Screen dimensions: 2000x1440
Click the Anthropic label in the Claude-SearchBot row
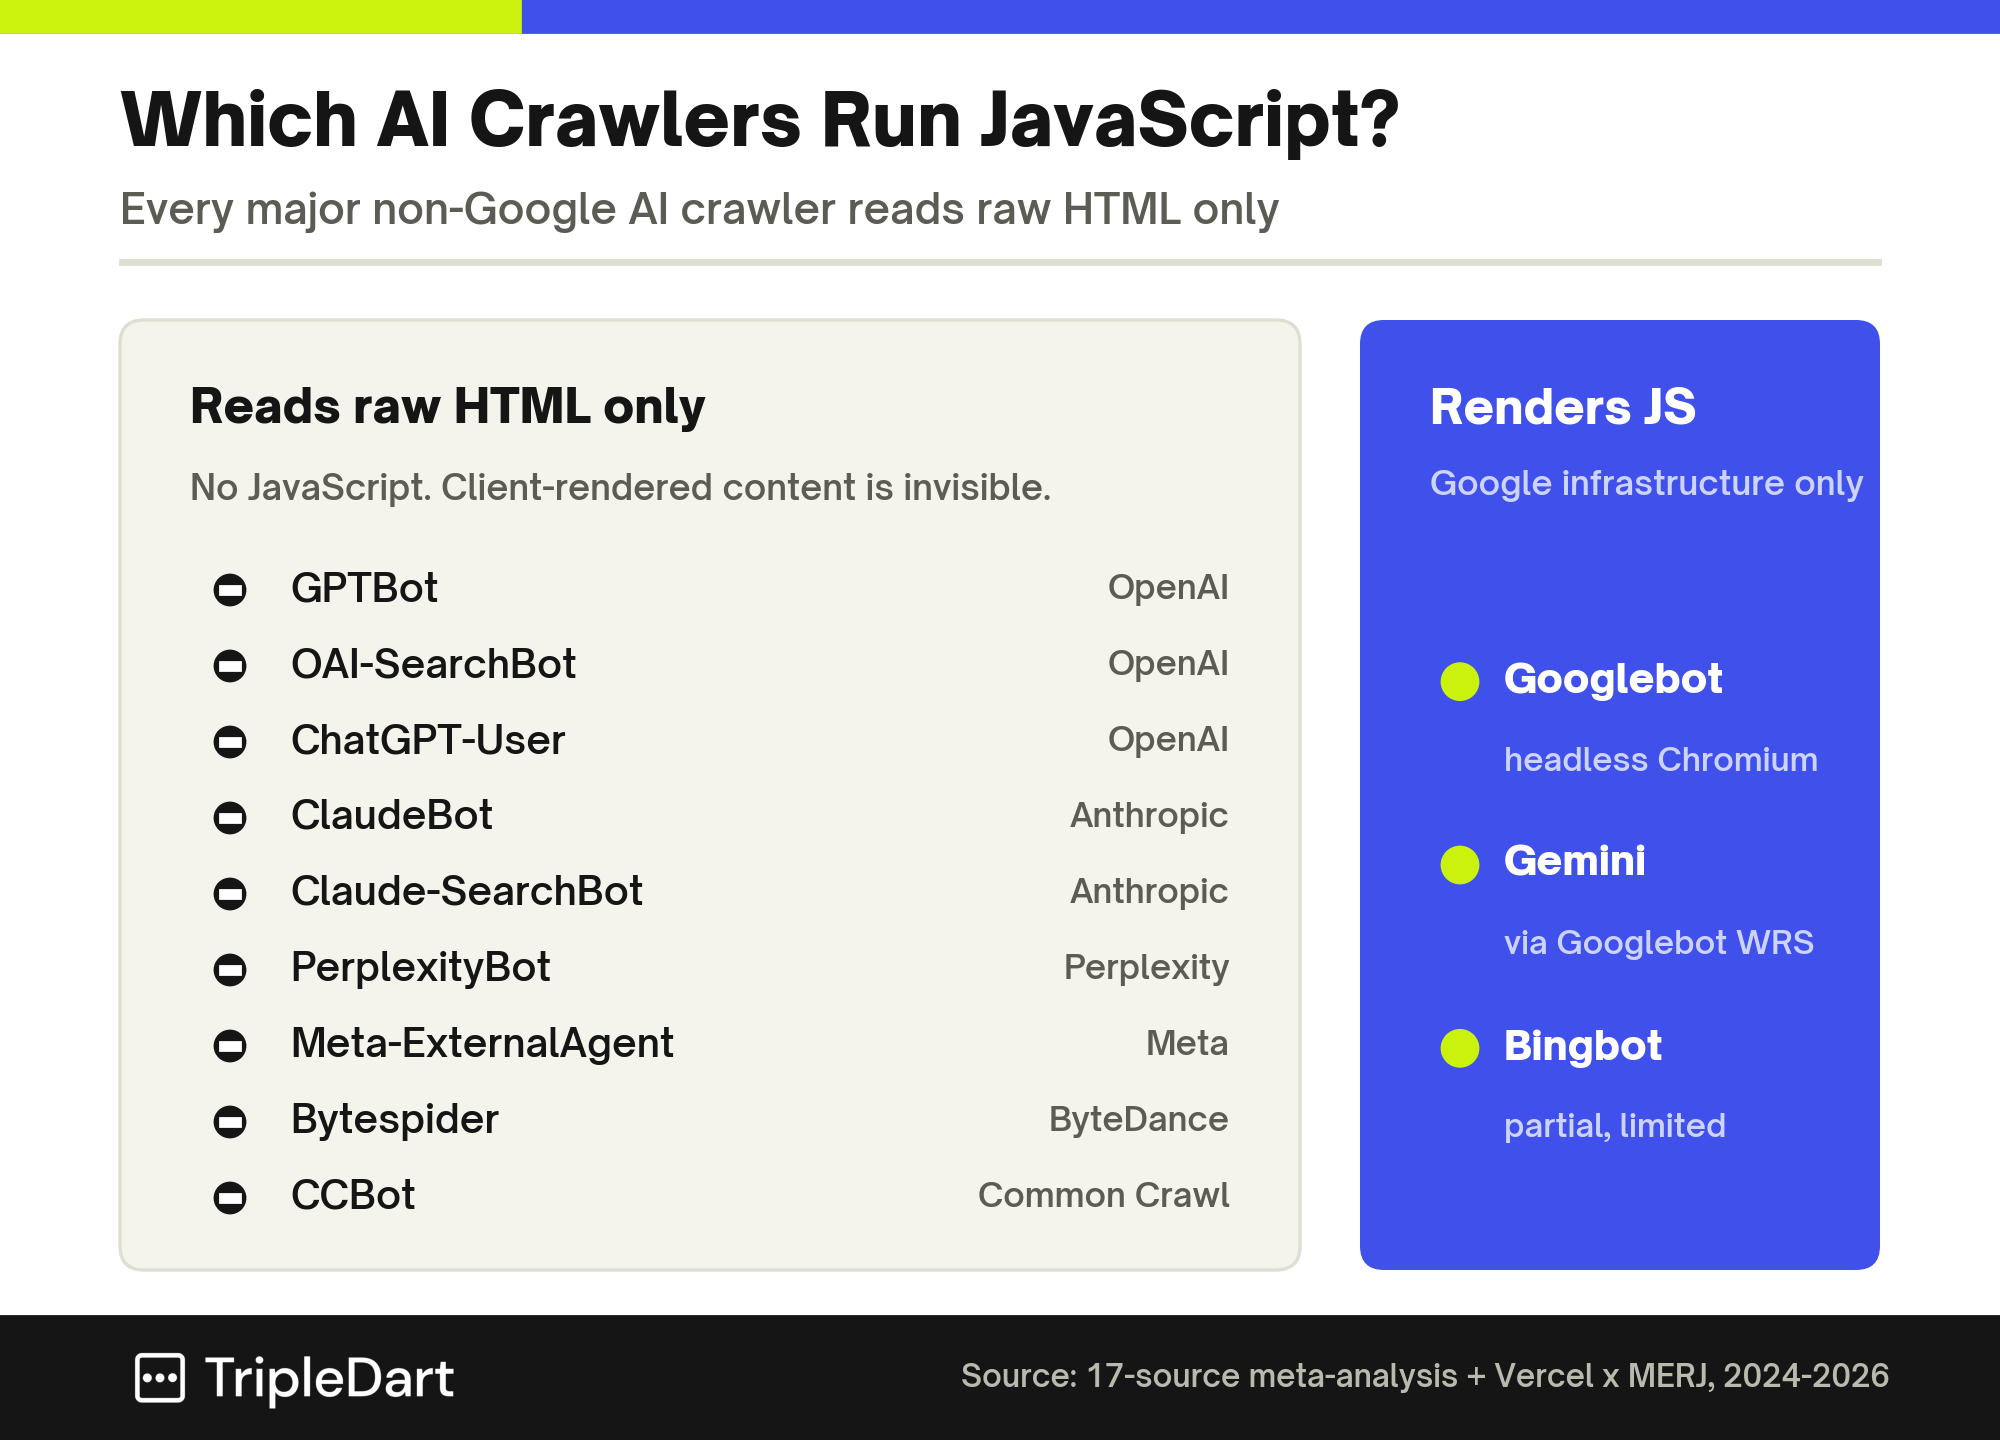(x=1149, y=892)
